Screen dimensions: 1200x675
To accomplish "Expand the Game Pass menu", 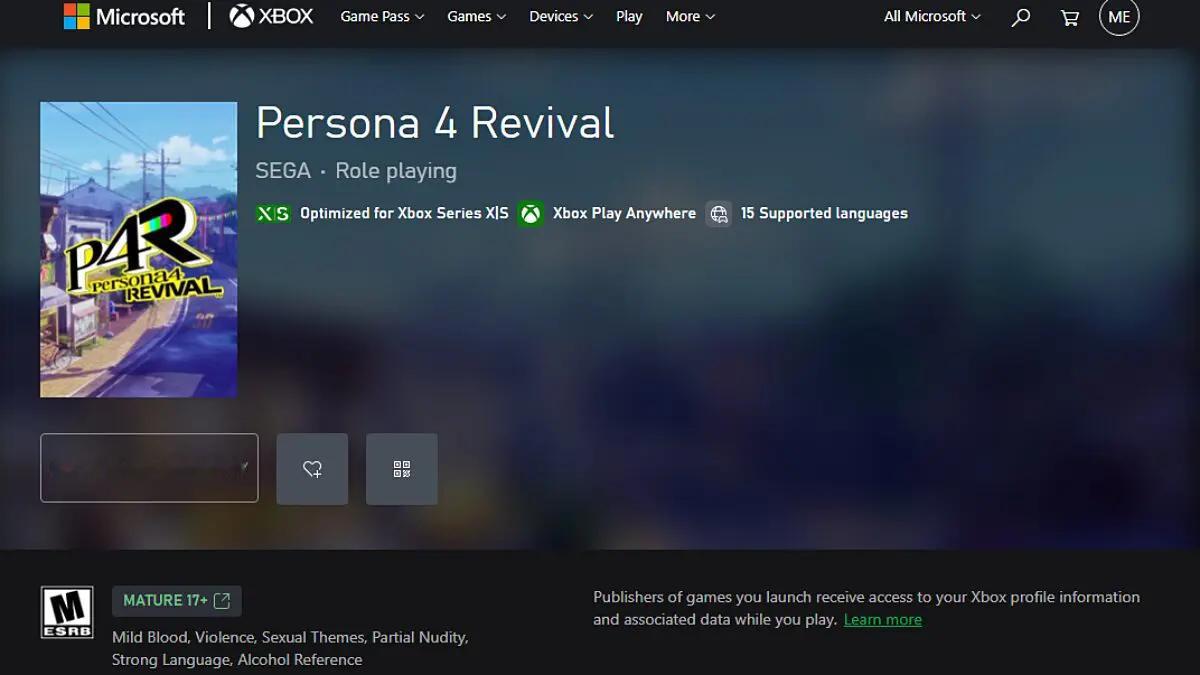I will tap(382, 17).
